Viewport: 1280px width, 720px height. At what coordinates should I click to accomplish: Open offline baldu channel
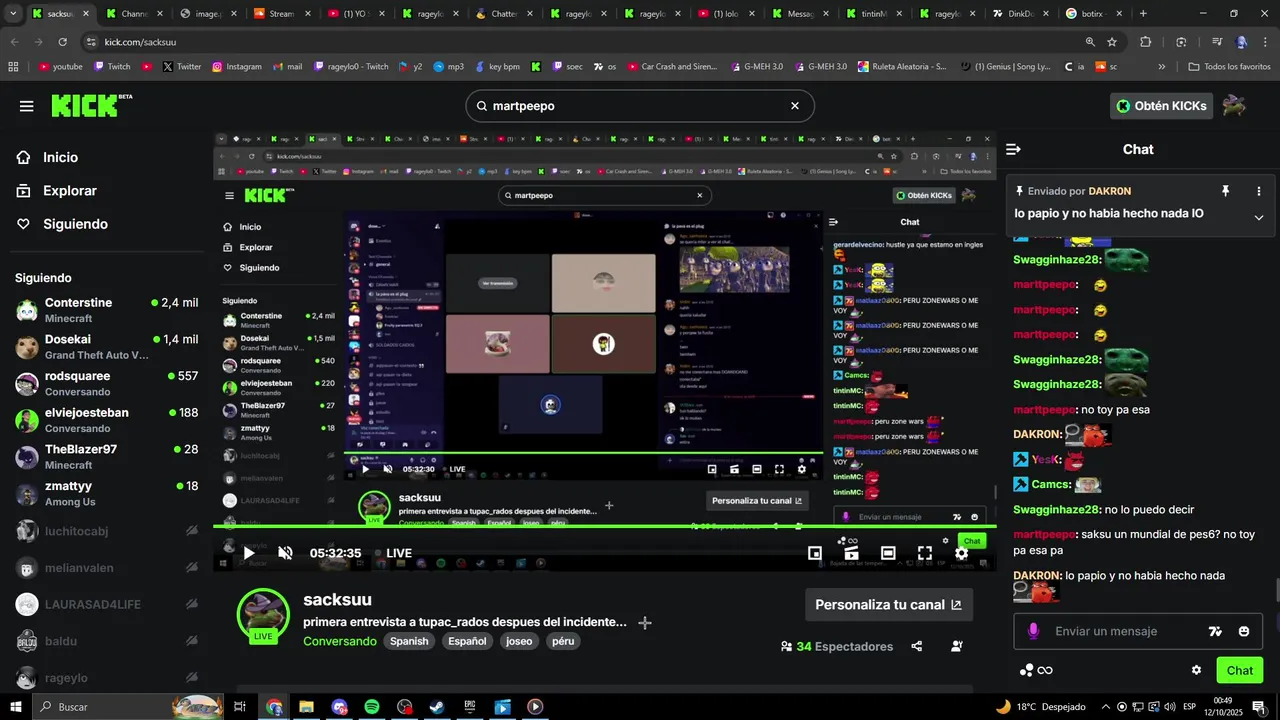click(106, 641)
